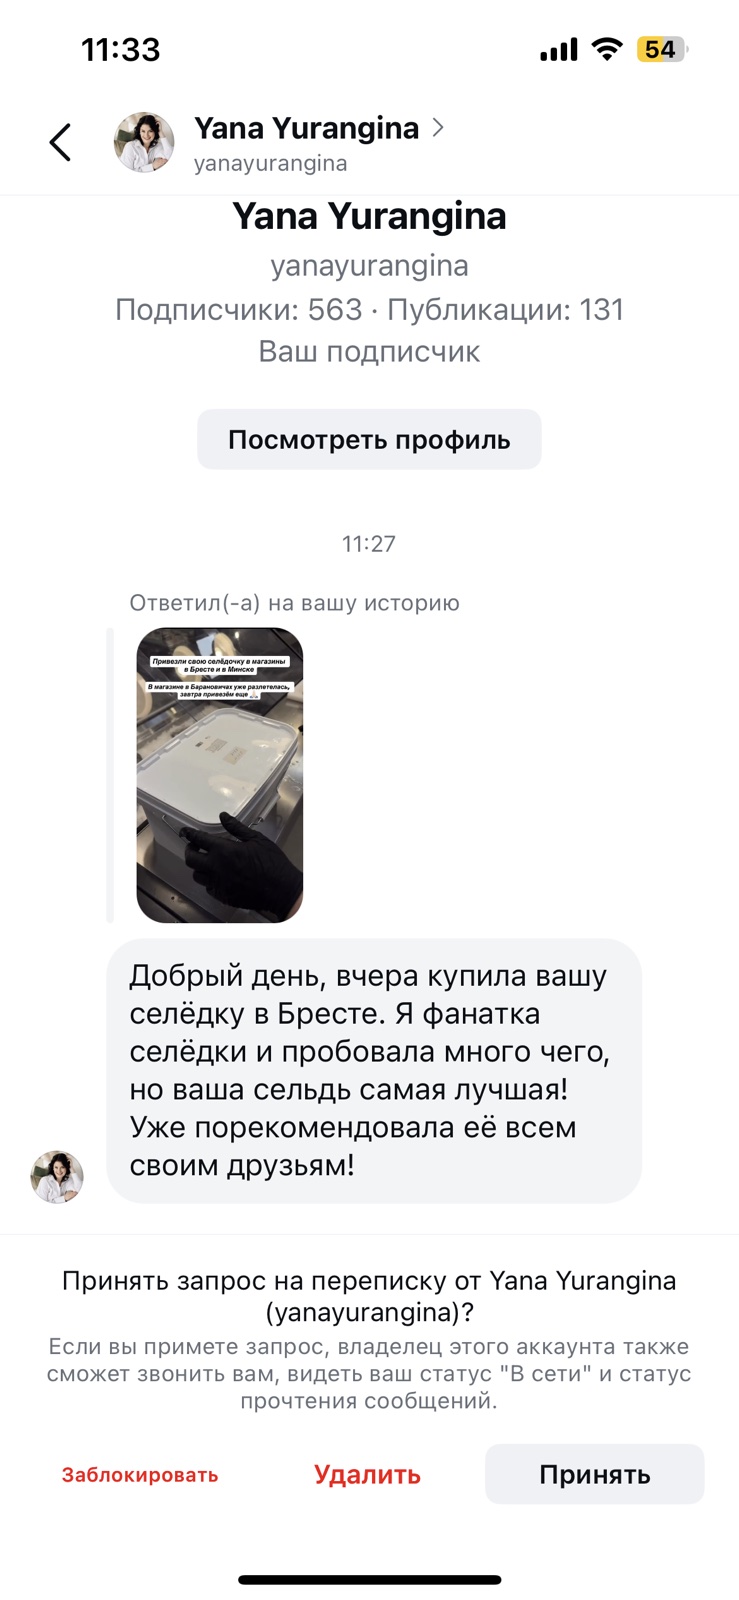Viewport: 739px width, 1600px height.
Task: Tap the small avatar beside the message
Action: click(57, 1176)
